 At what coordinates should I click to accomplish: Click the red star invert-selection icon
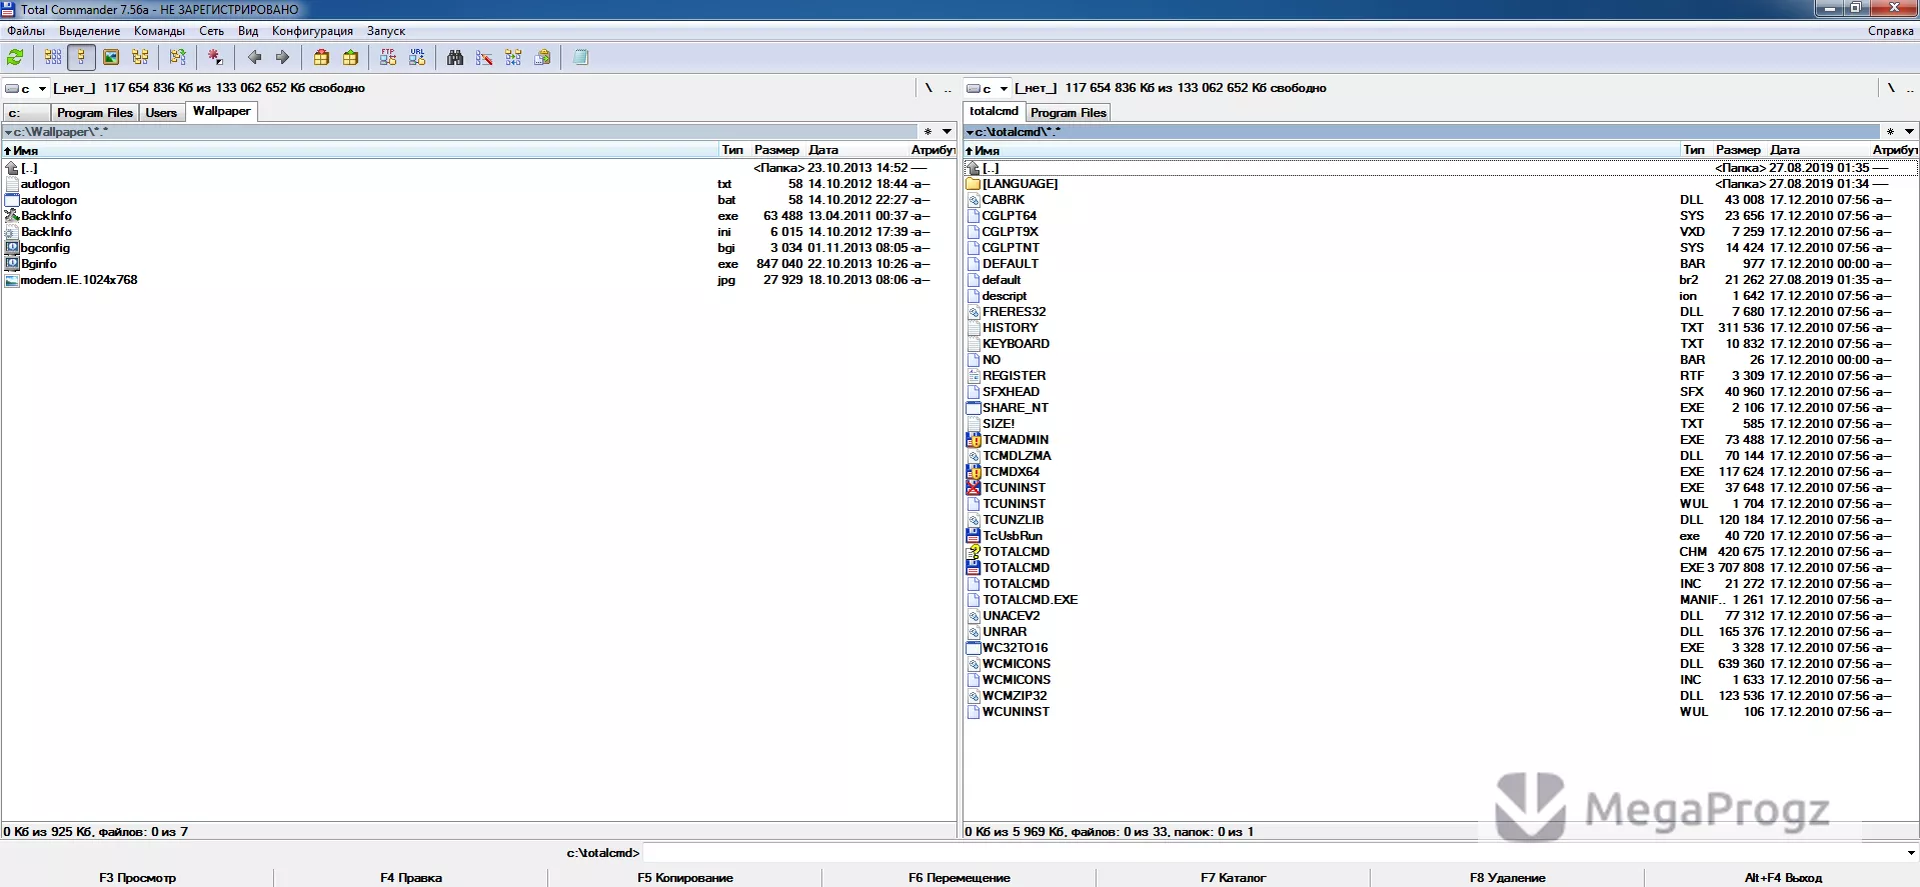point(215,58)
